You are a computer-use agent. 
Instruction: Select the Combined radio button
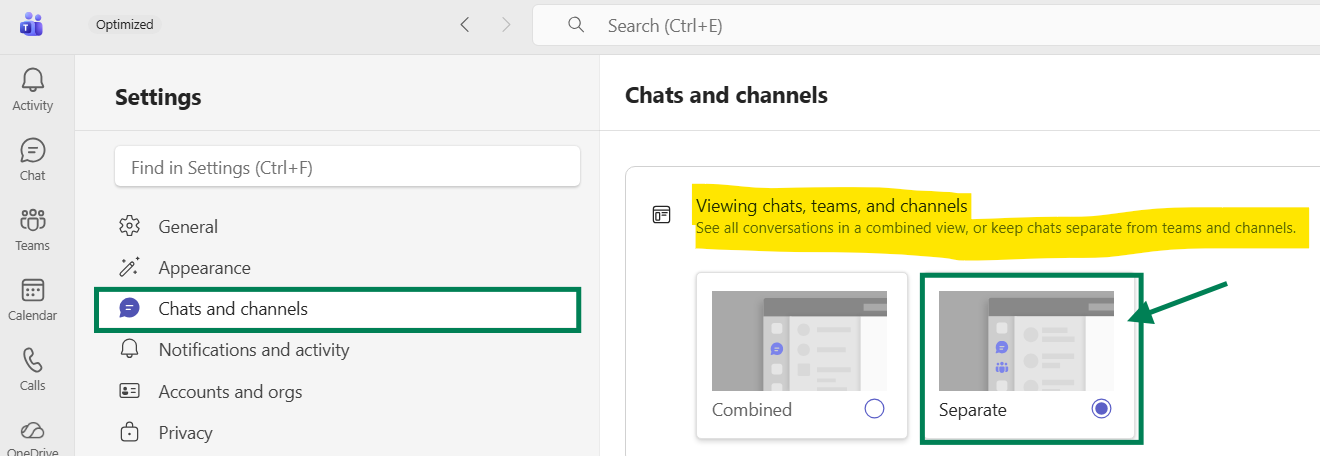pos(875,409)
